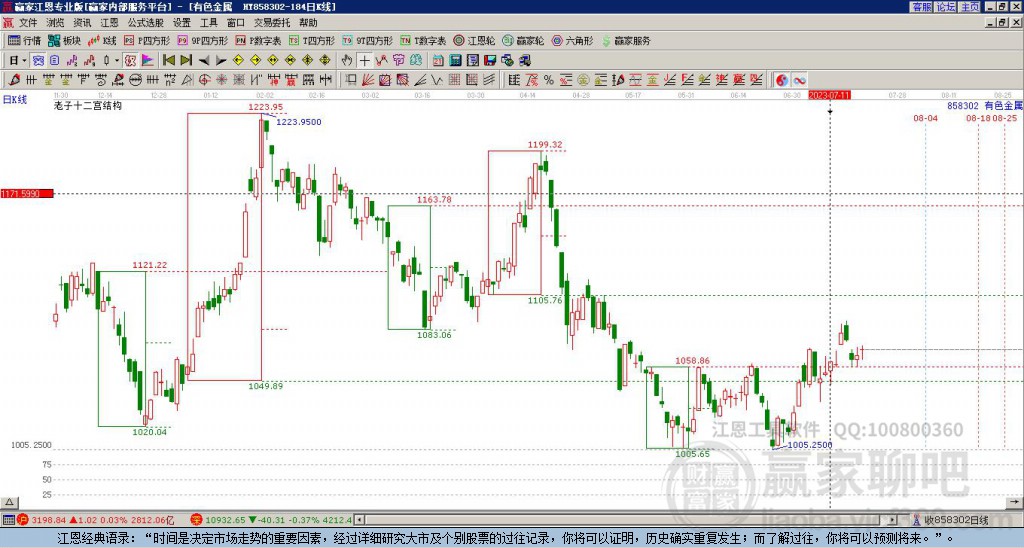Select the circled crosshair drawing tool
Image resolution: width=1024 pixels, height=548 pixels.
tap(204, 80)
